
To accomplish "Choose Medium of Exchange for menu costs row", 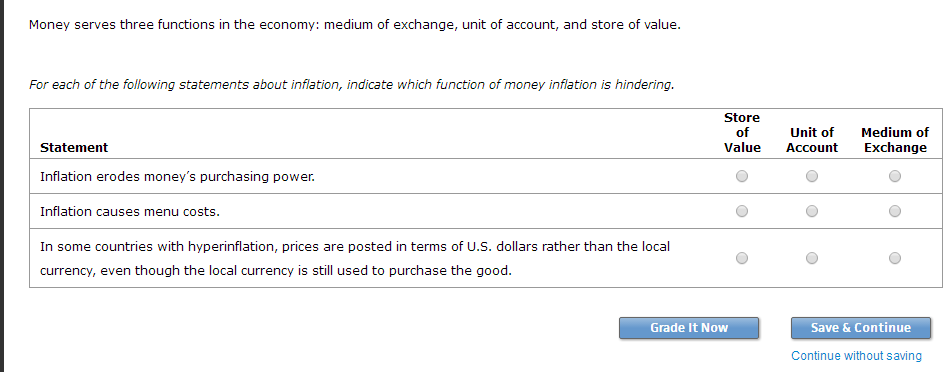I will click(x=895, y=211).
